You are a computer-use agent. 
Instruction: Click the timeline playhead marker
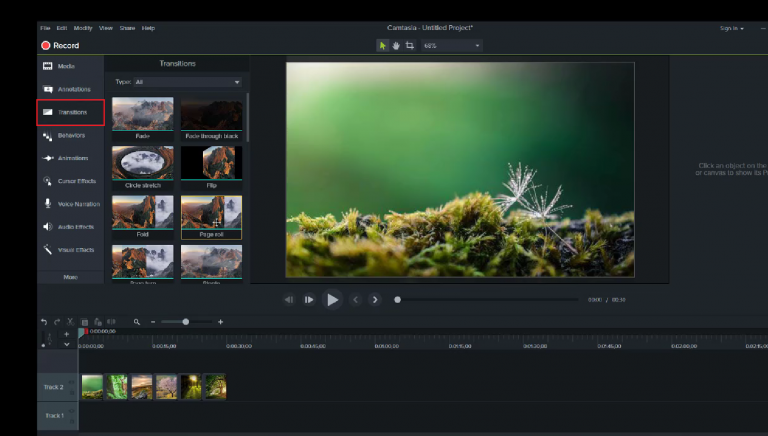point(81,333)
